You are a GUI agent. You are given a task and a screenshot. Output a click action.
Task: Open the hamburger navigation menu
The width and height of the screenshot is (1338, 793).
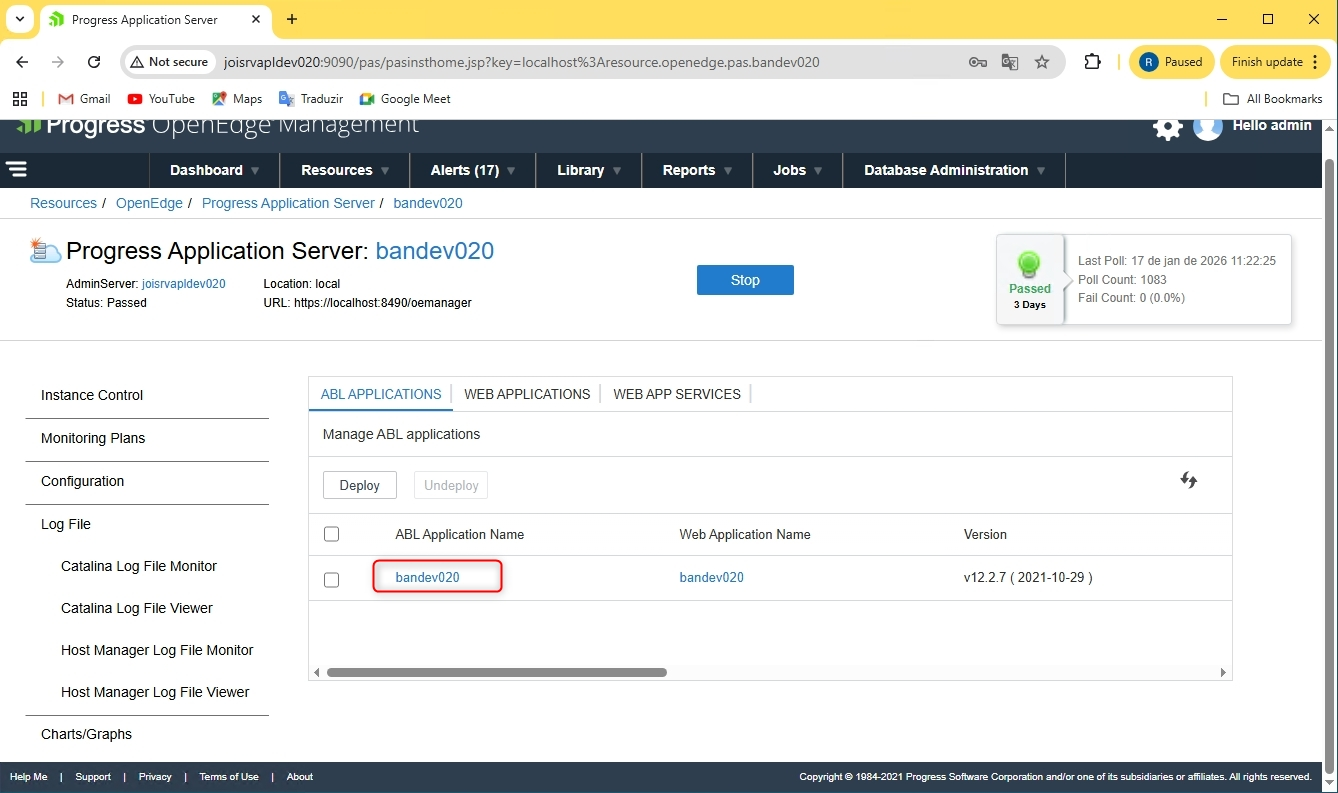(16, 170)
